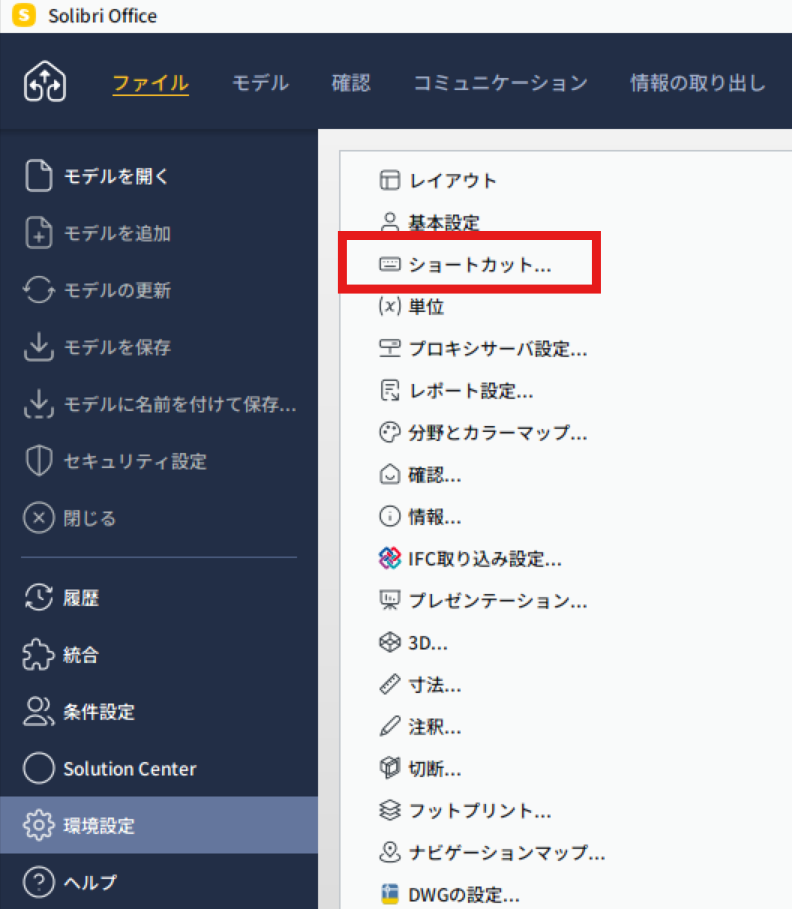
Task: Click the 閉じる X circle icon
Action: [x=38, y=518]
